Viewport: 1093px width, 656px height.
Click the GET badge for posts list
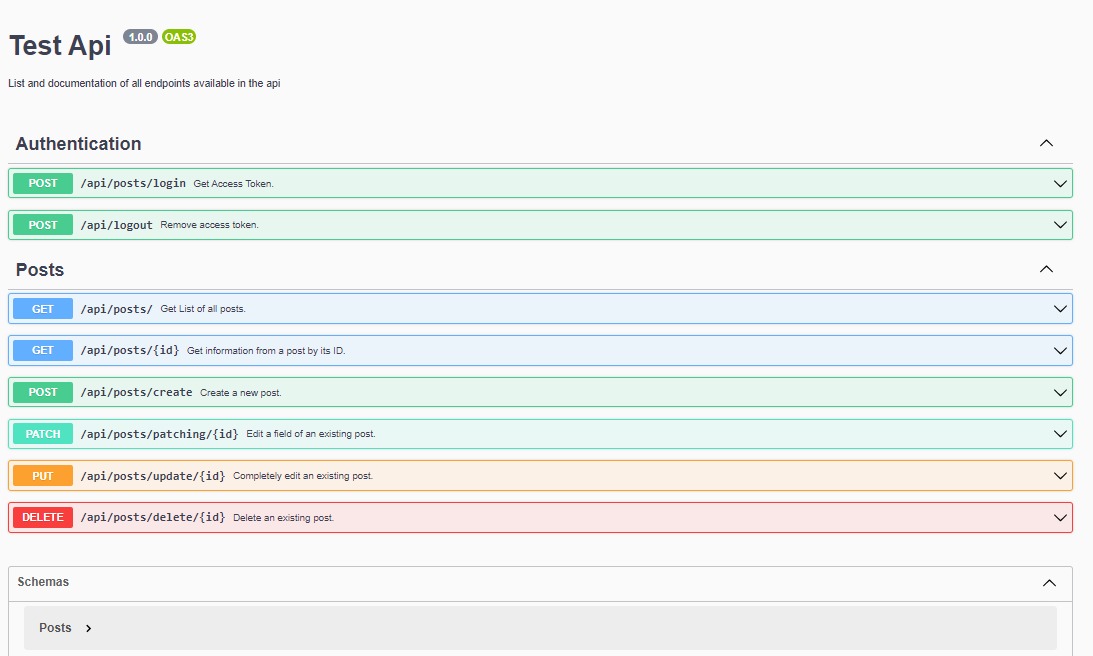(x=43, y=309)
